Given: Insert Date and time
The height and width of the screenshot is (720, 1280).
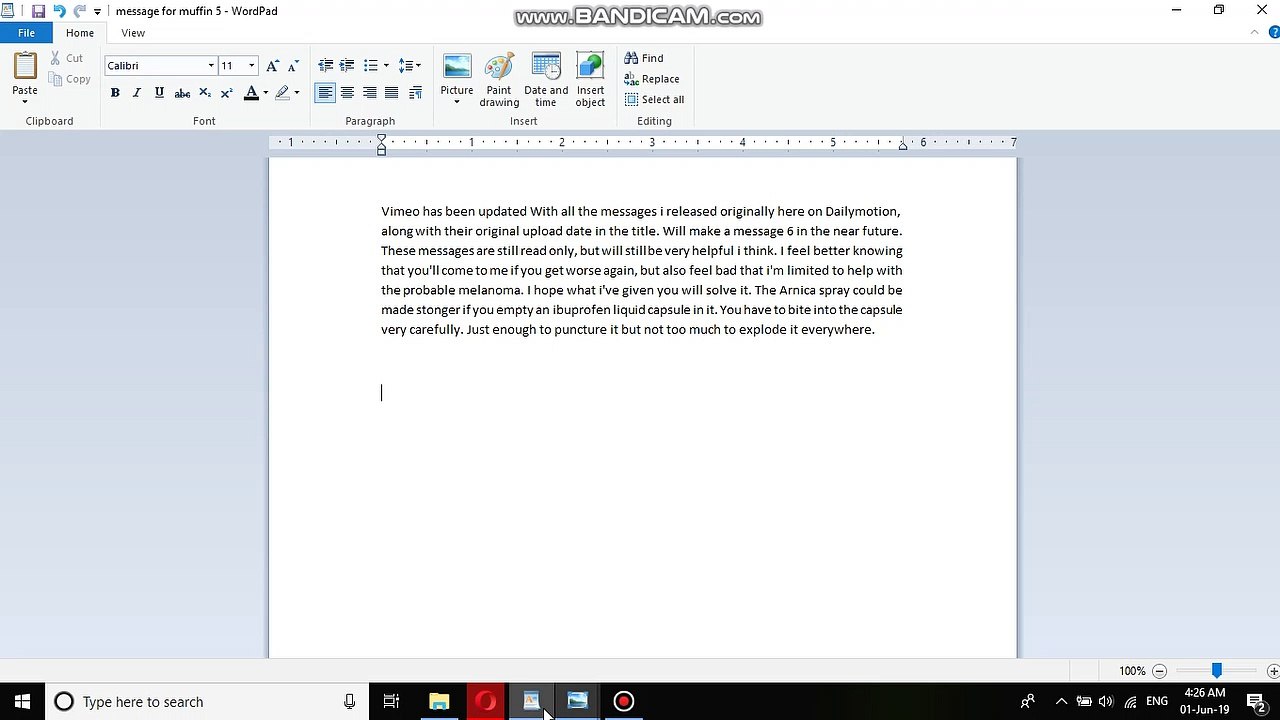Looking at the screenshot, I should point(546,80).
